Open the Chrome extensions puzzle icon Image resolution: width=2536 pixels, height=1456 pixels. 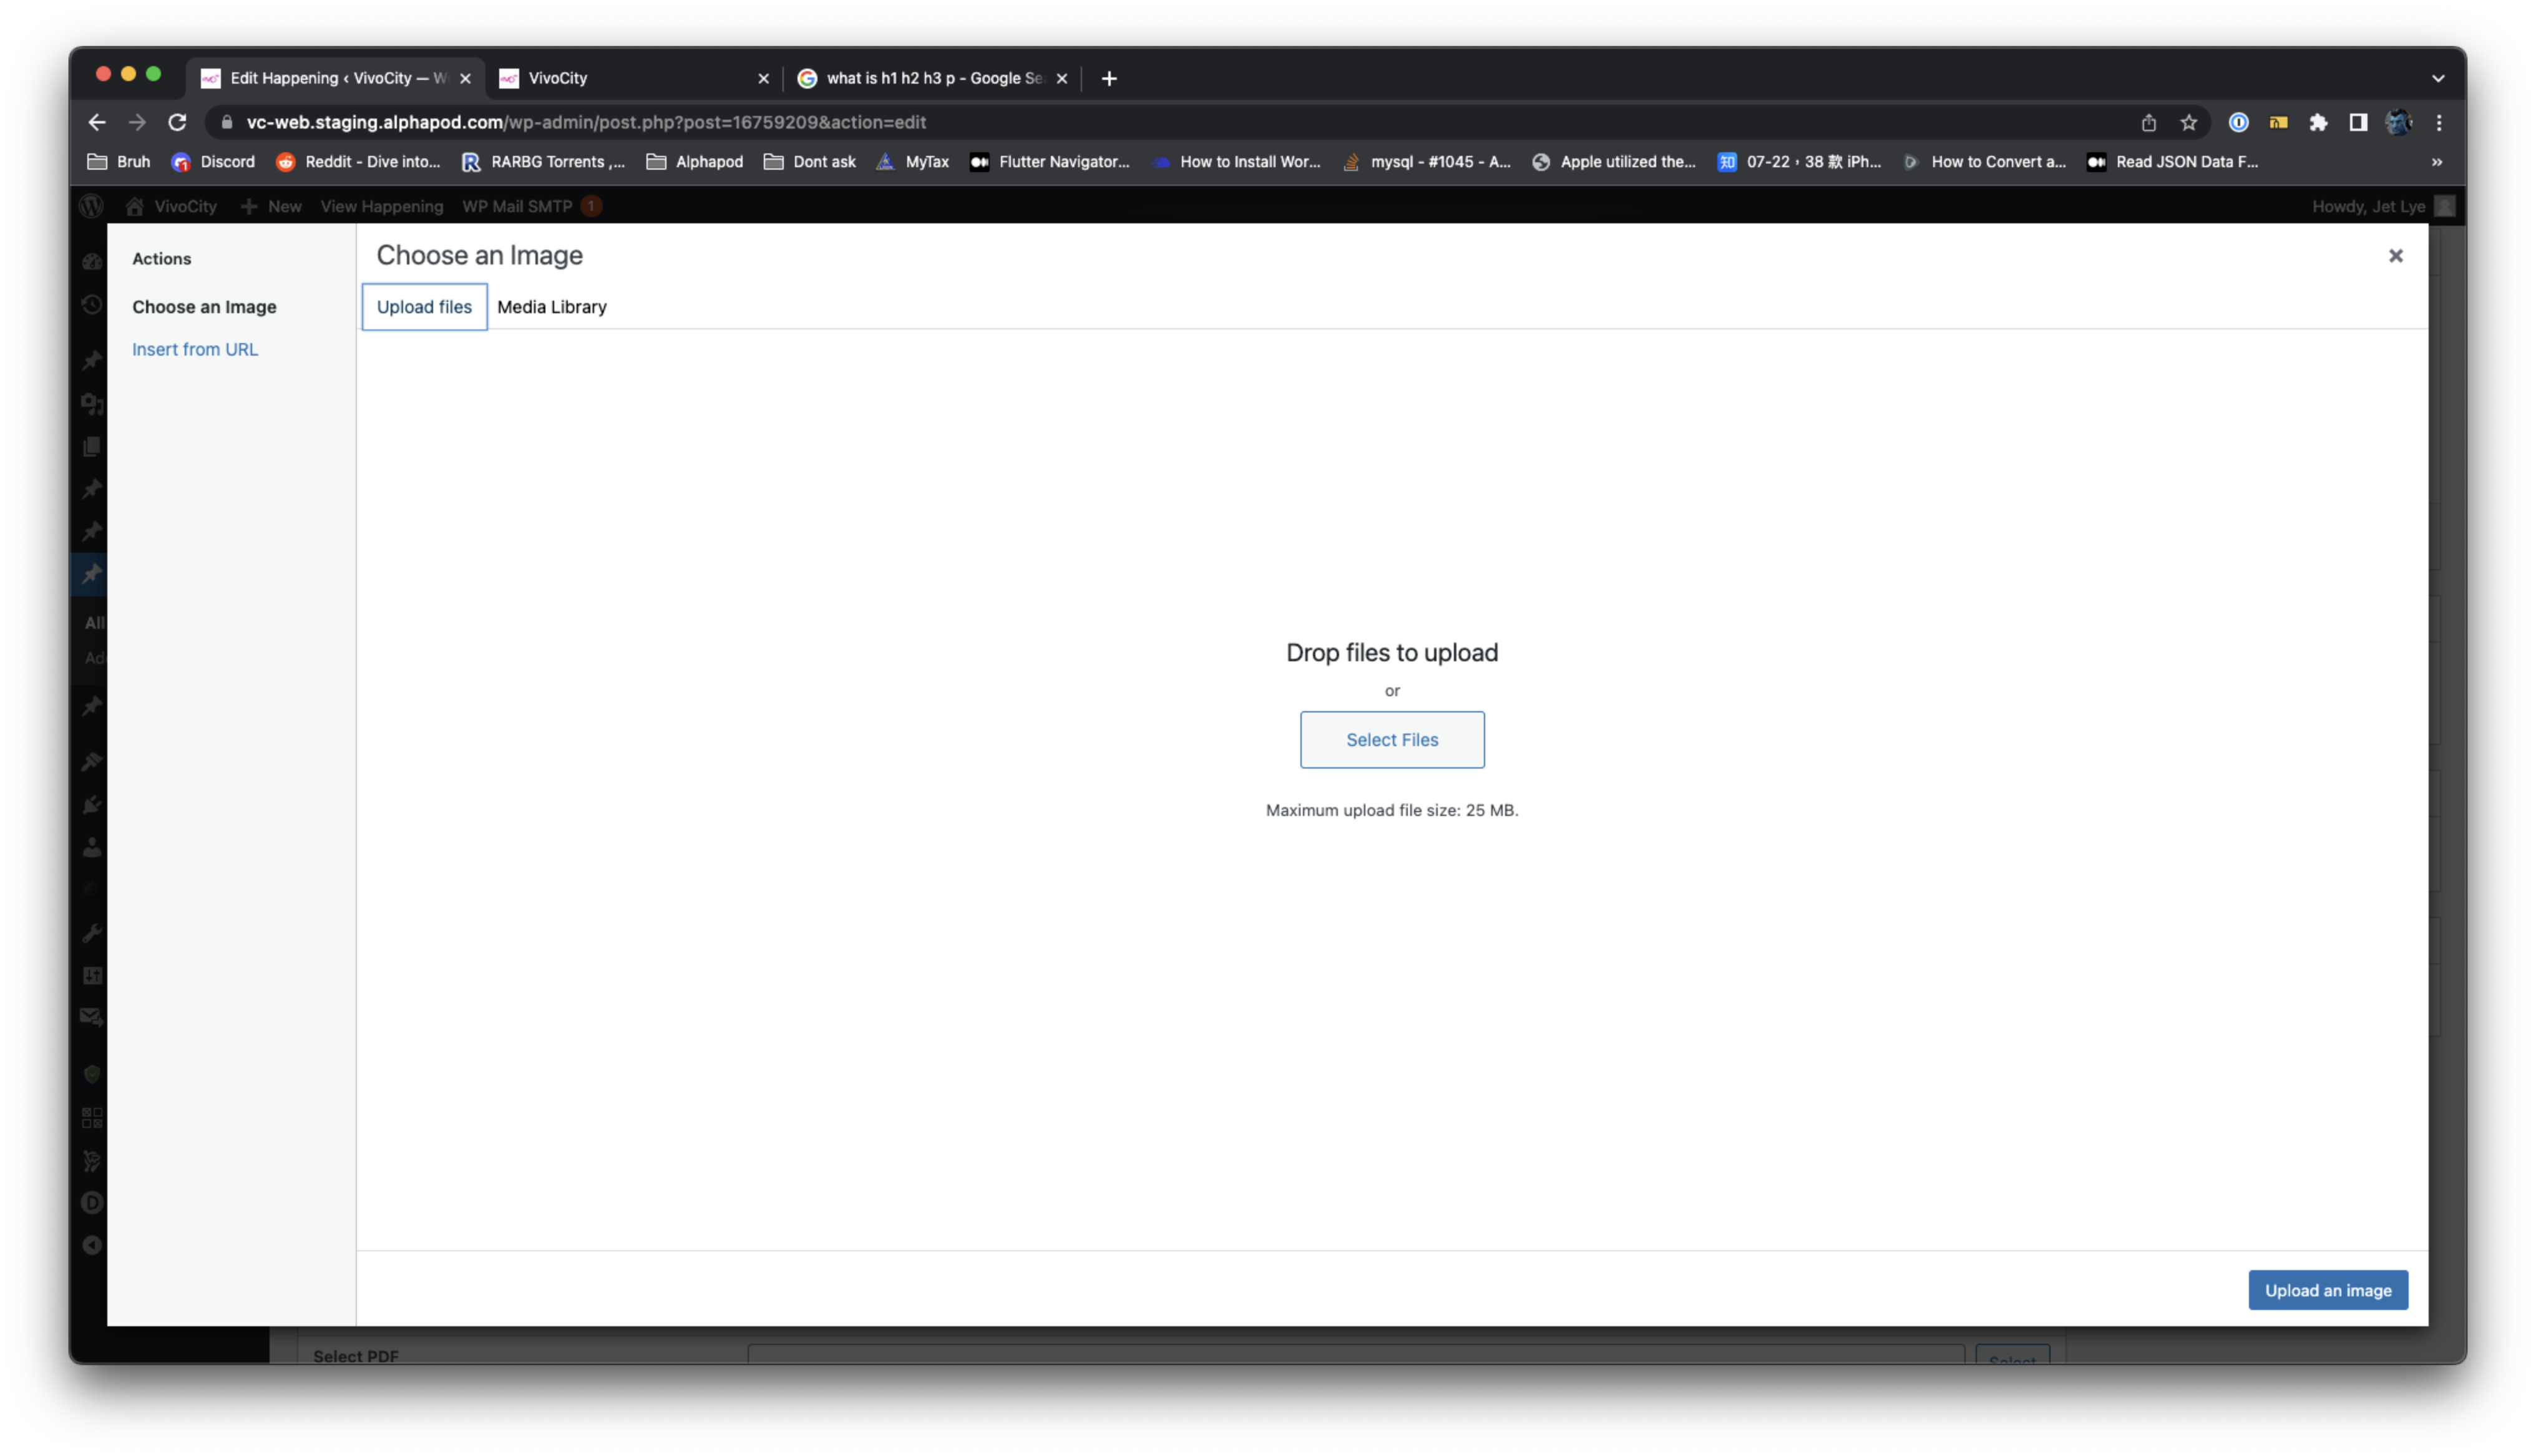pos(2319,122)
